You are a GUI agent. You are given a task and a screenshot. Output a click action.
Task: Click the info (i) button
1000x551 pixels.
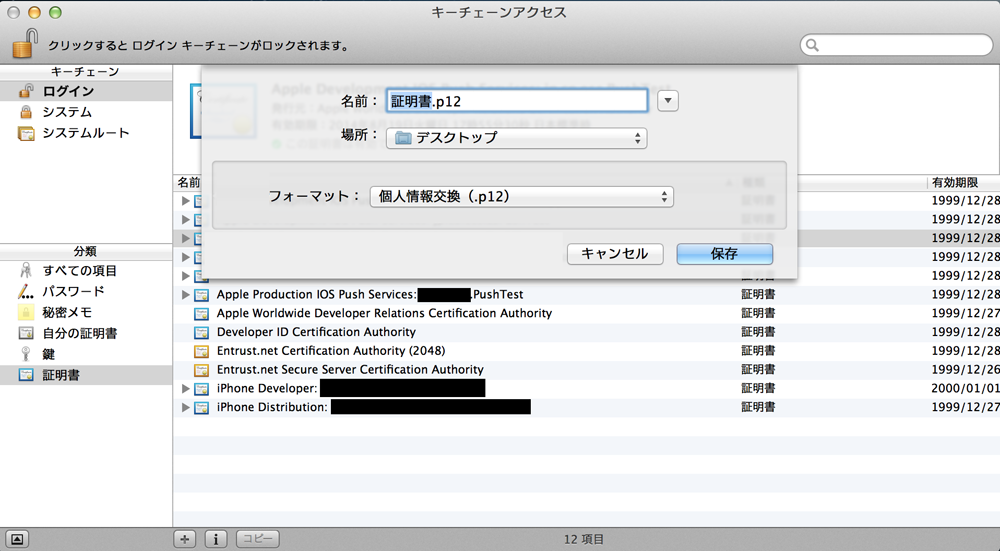point(216,539)
